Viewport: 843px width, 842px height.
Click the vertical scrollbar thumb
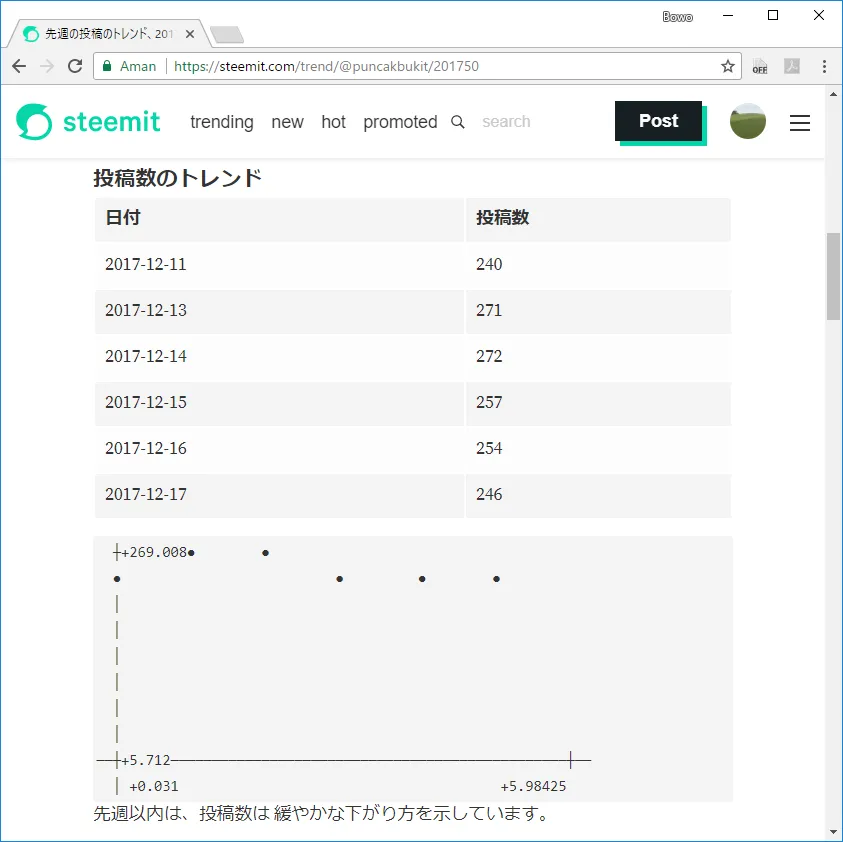833,276
